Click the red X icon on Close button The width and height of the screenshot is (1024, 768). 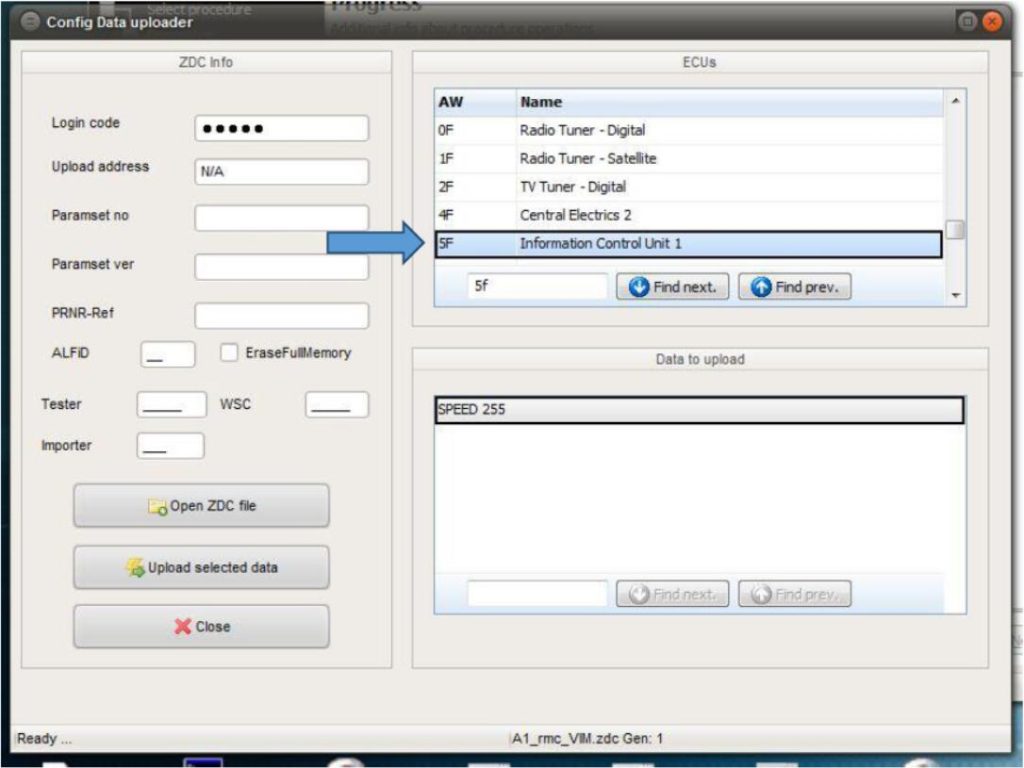point(181,626)
